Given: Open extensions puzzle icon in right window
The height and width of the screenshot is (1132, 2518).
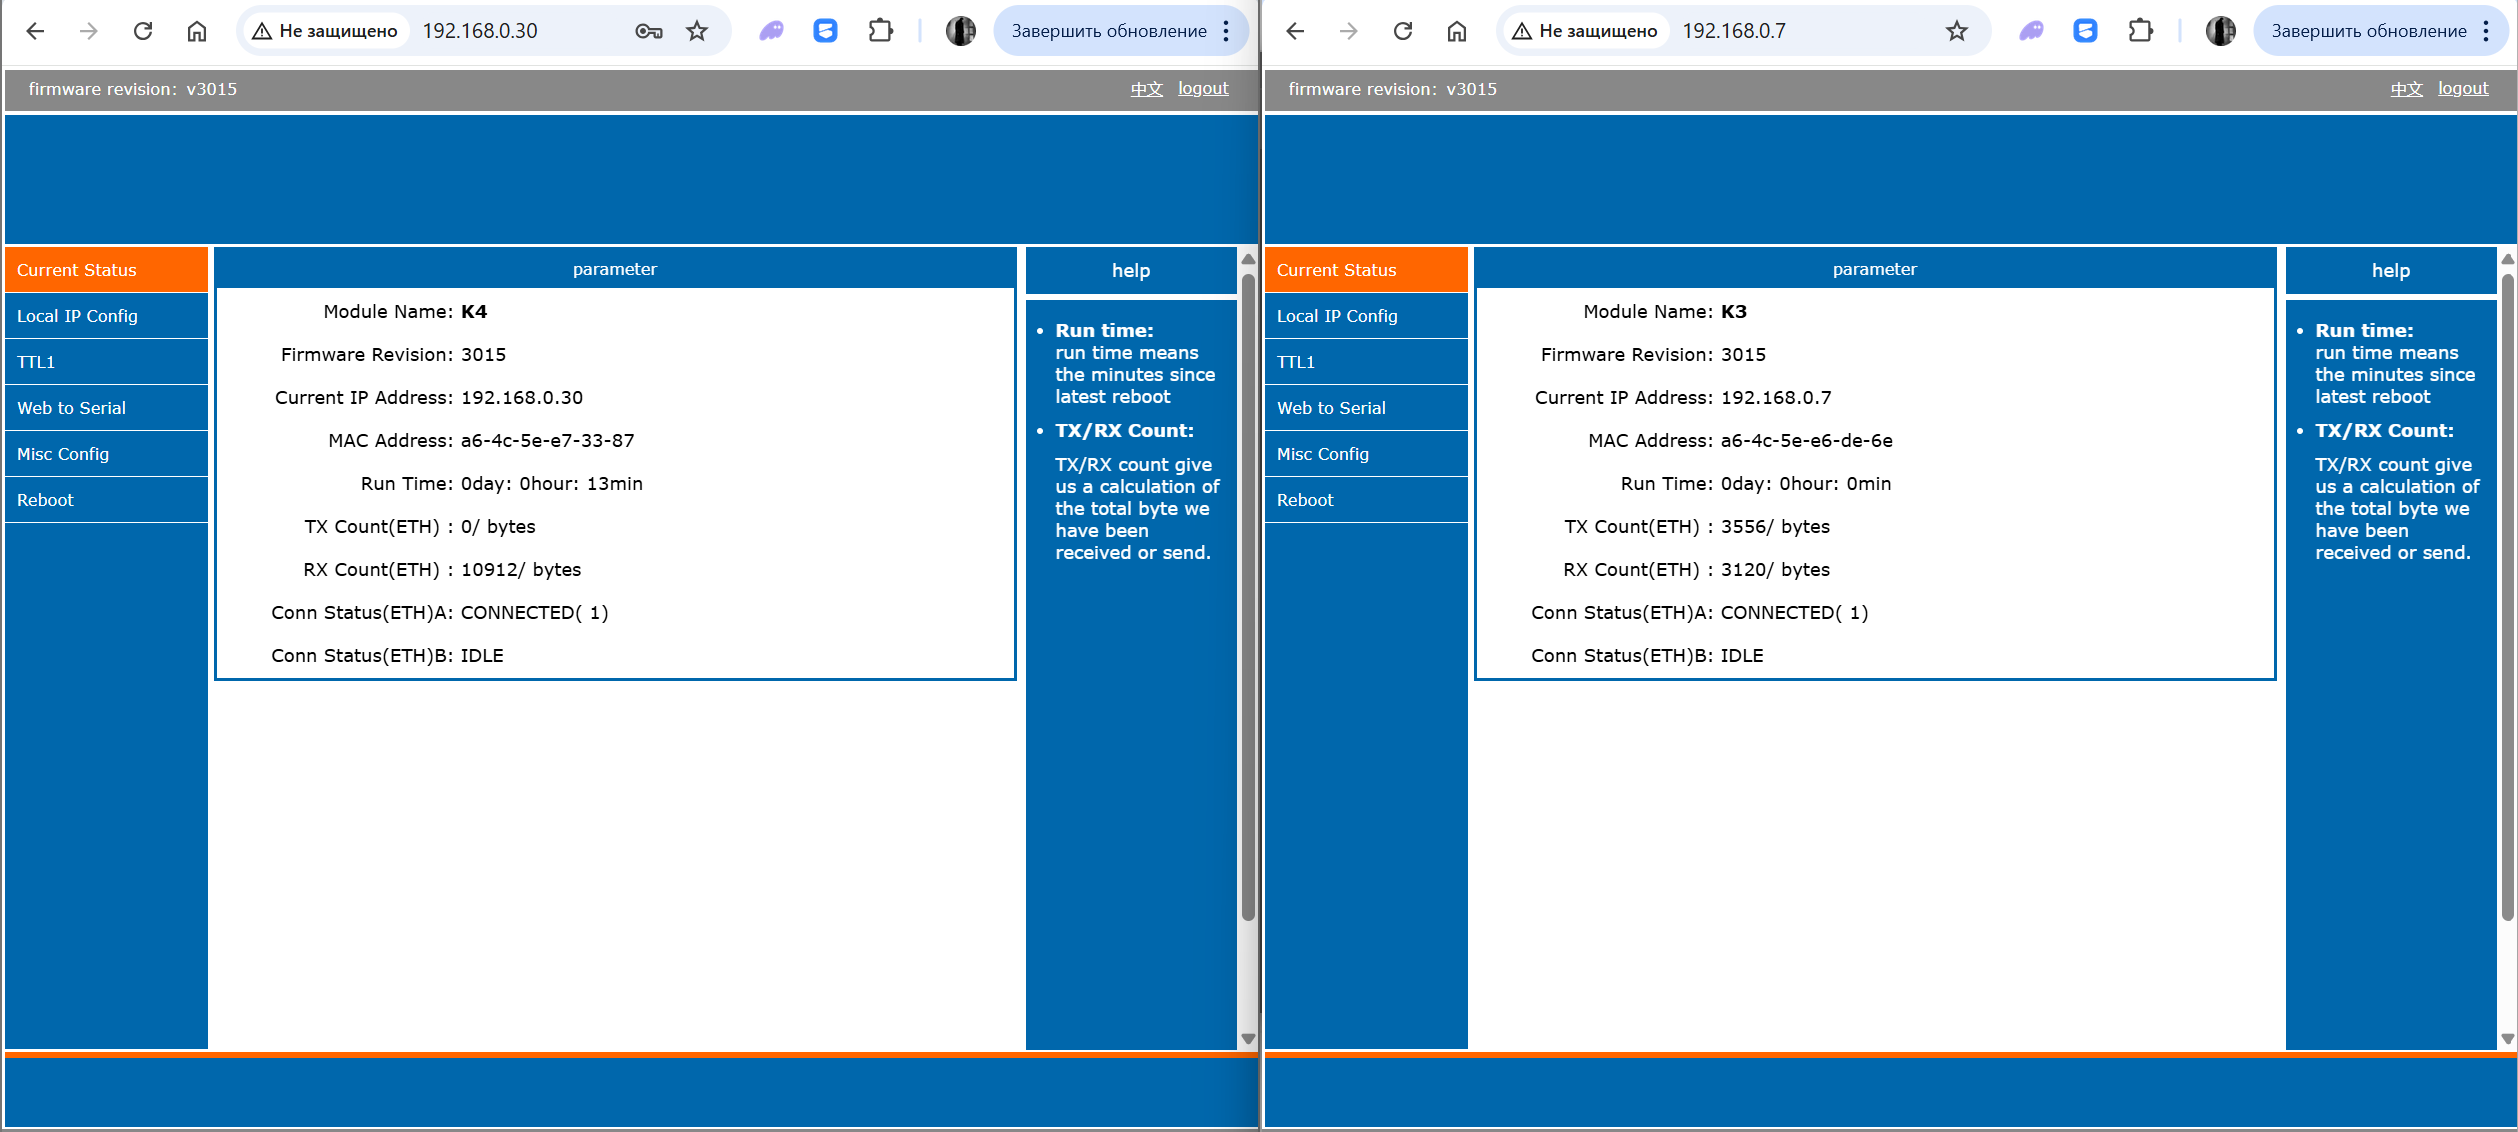Looking at the screenshot, I should pyautogui.click(x=2140, y=31).
